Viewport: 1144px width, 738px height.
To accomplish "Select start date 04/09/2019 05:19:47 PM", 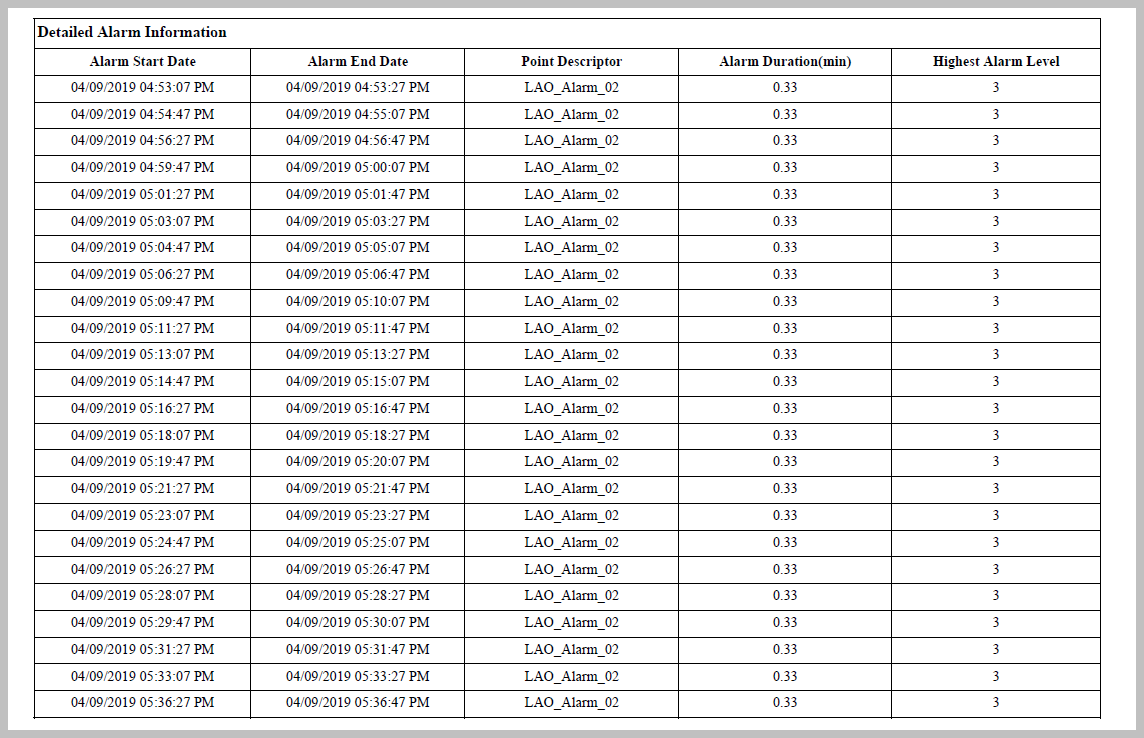I will click(142, 461).
